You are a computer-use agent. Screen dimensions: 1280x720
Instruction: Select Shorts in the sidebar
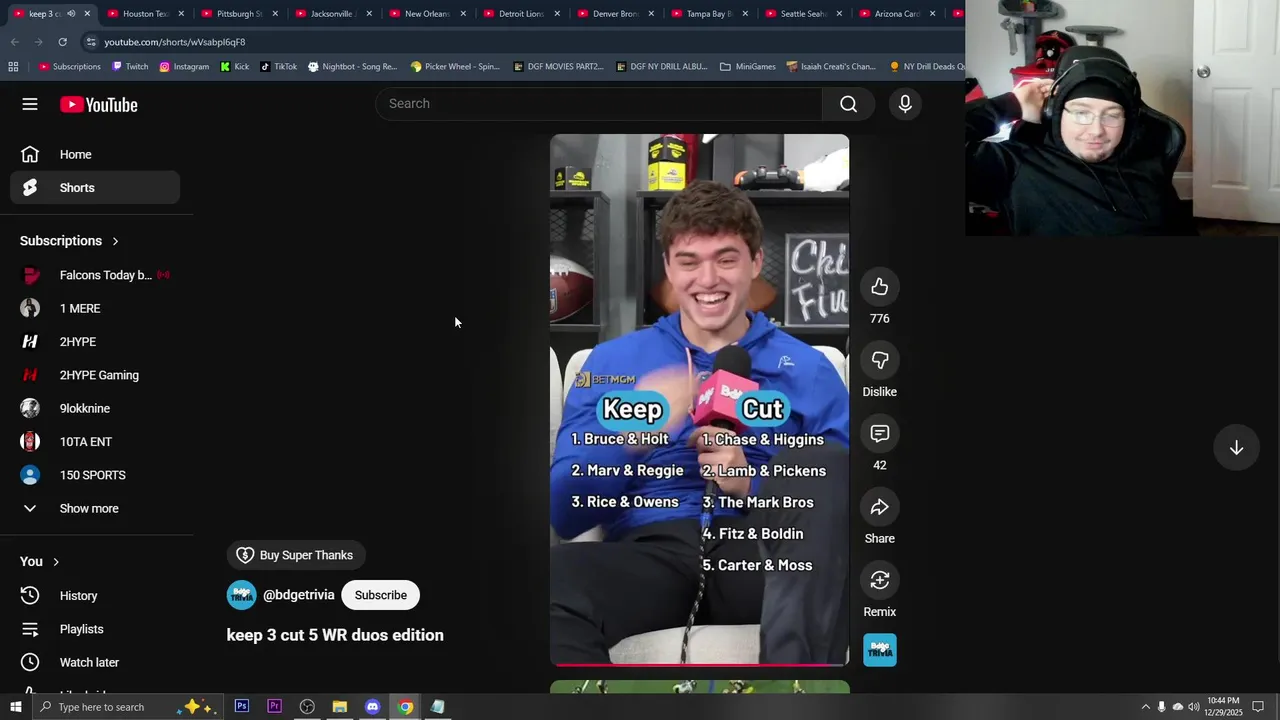95,188
